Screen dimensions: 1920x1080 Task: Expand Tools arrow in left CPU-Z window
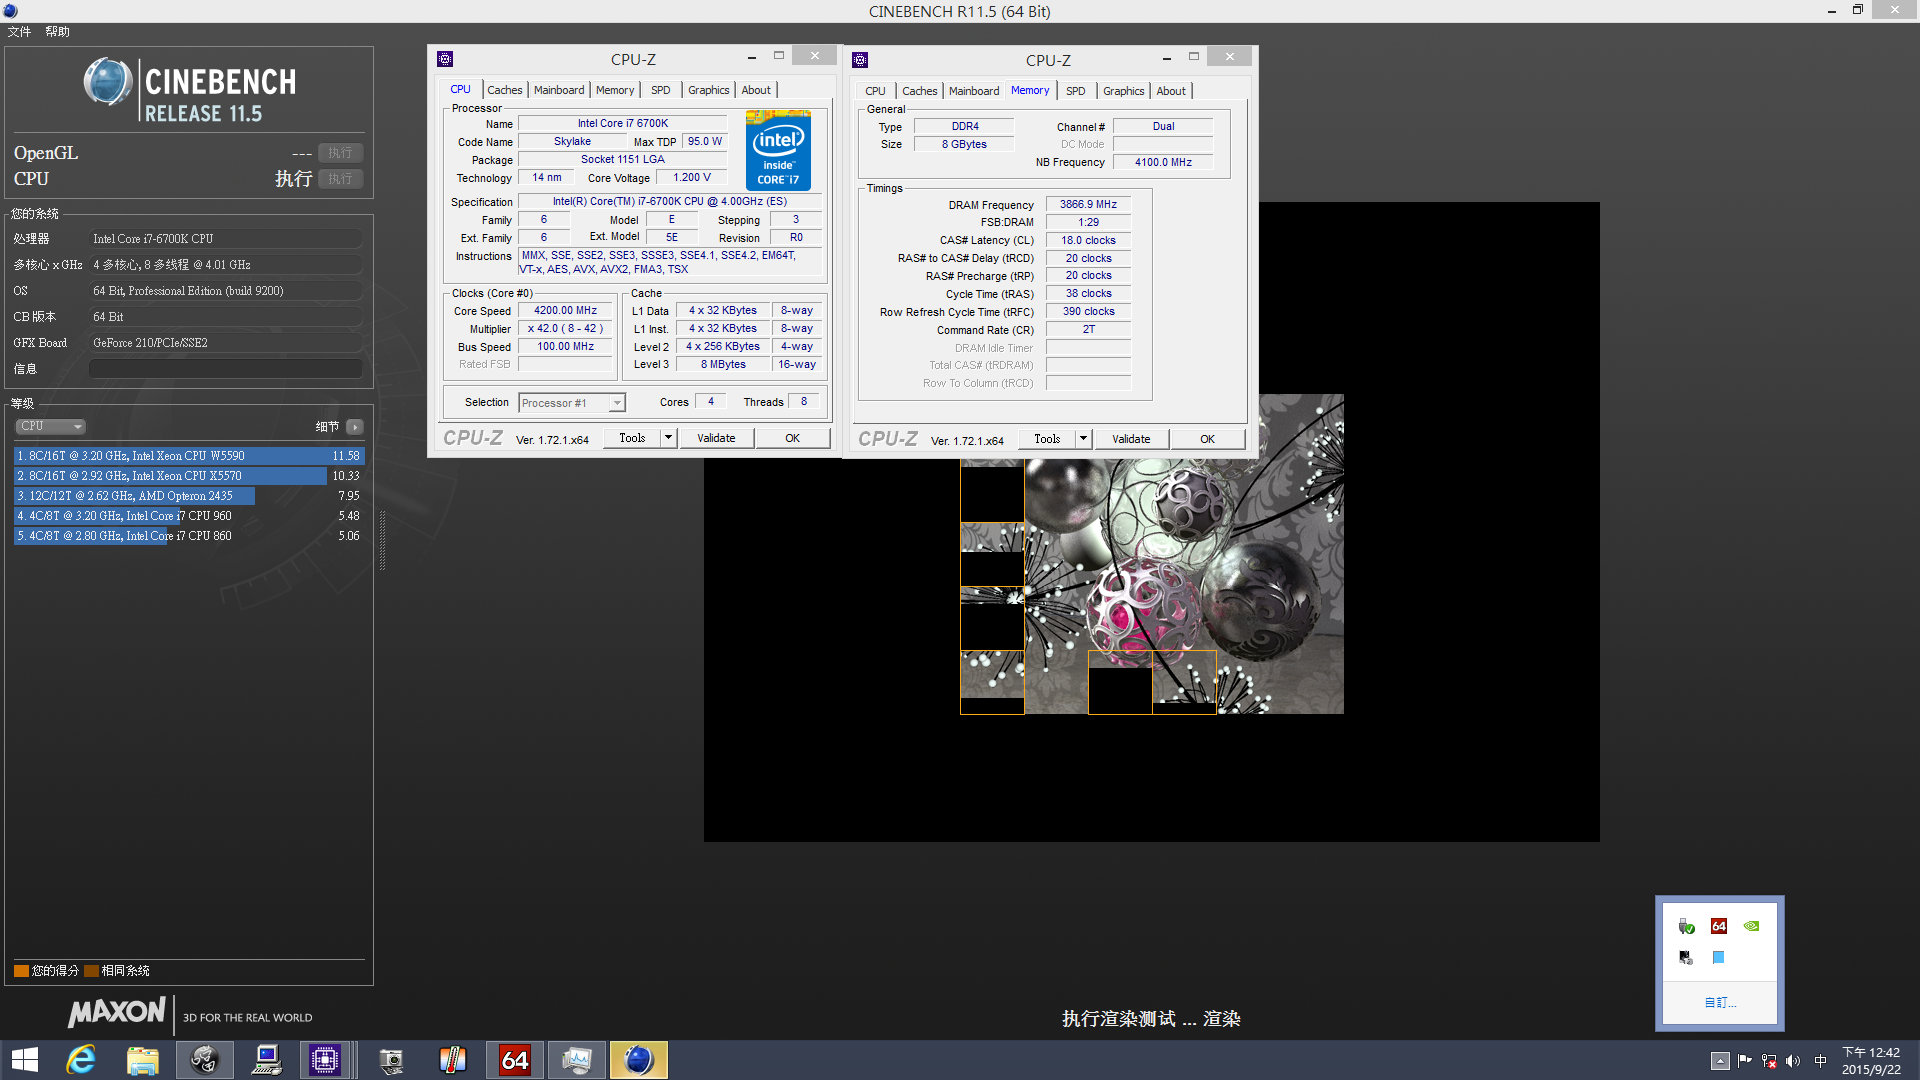pyautogui.click(x=668, y=438)
